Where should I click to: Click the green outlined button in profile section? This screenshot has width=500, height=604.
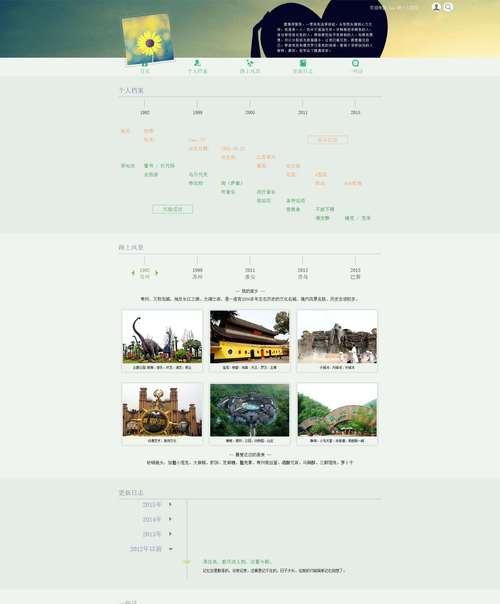pyautogui.click(x=173, y=209)
